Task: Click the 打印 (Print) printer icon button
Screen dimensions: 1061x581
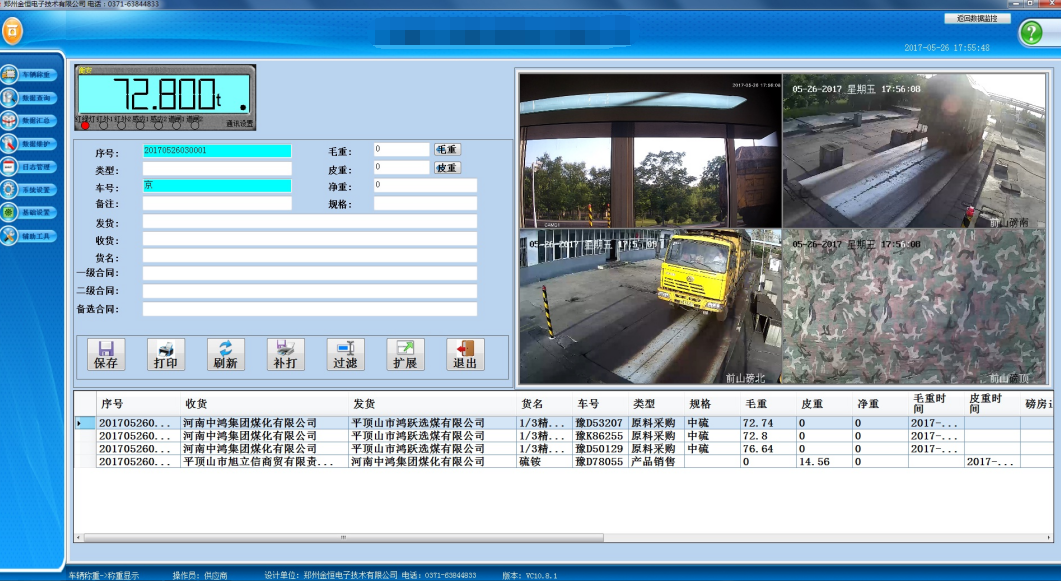Action: [x=166, y=355]
